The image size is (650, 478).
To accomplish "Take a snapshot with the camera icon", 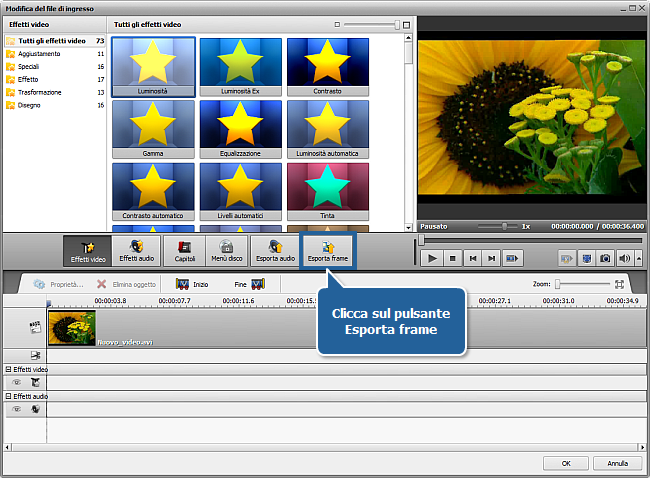I will 604,258.
